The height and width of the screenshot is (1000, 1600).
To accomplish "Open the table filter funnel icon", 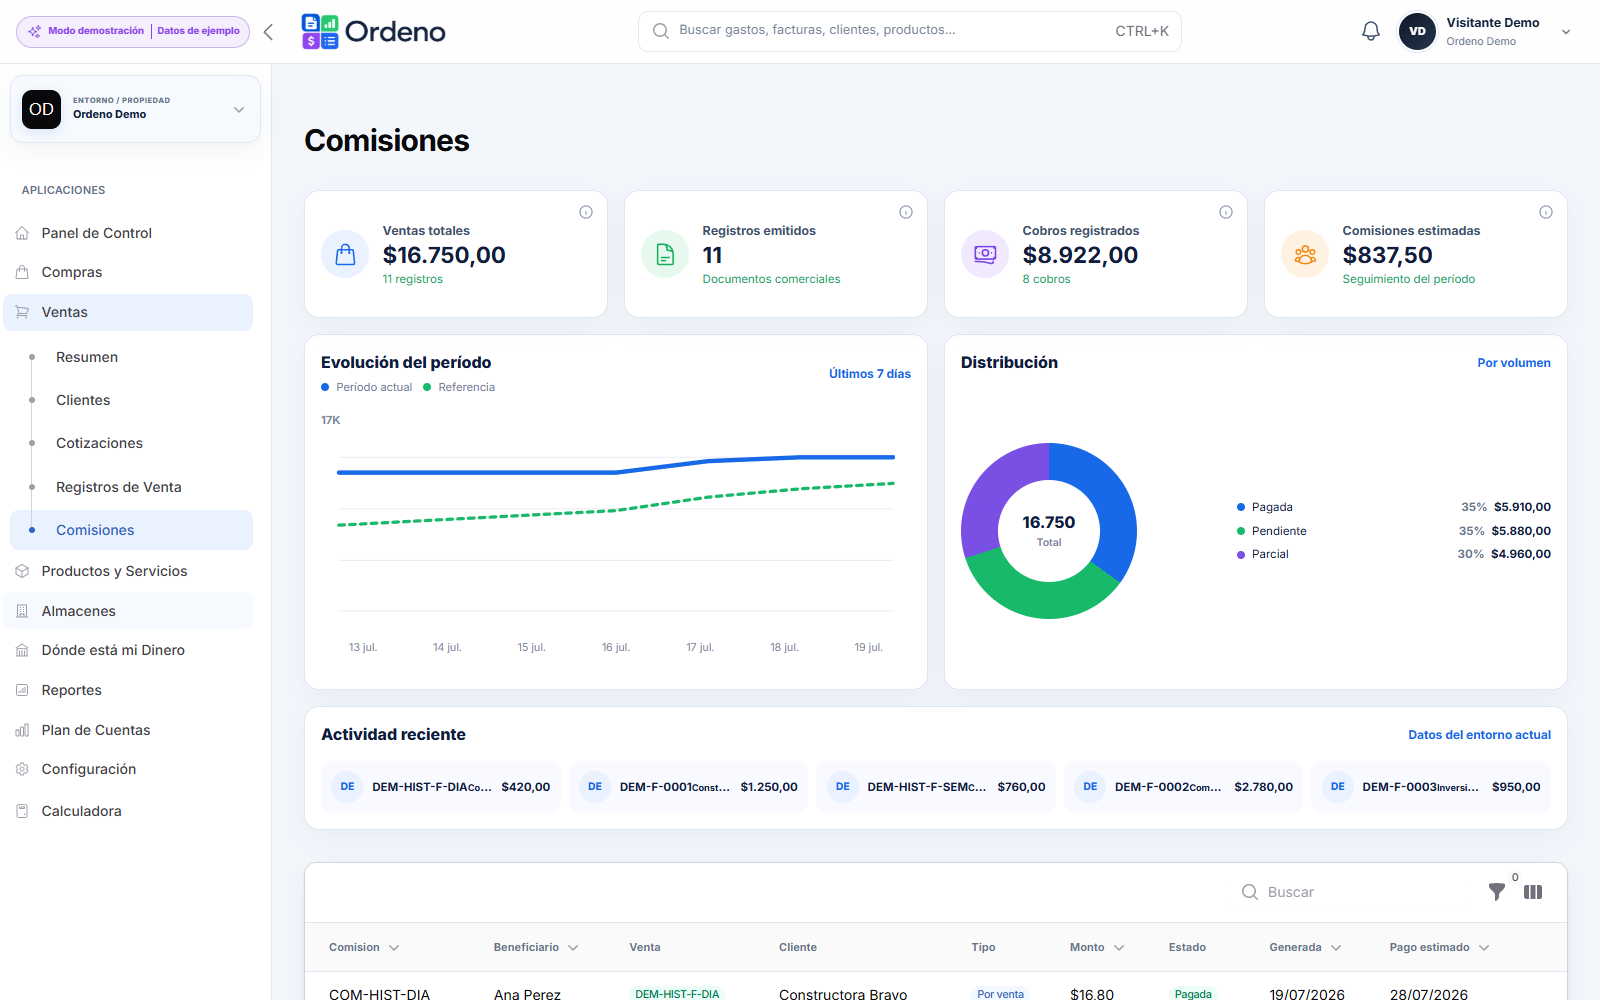I will 1496,892.
